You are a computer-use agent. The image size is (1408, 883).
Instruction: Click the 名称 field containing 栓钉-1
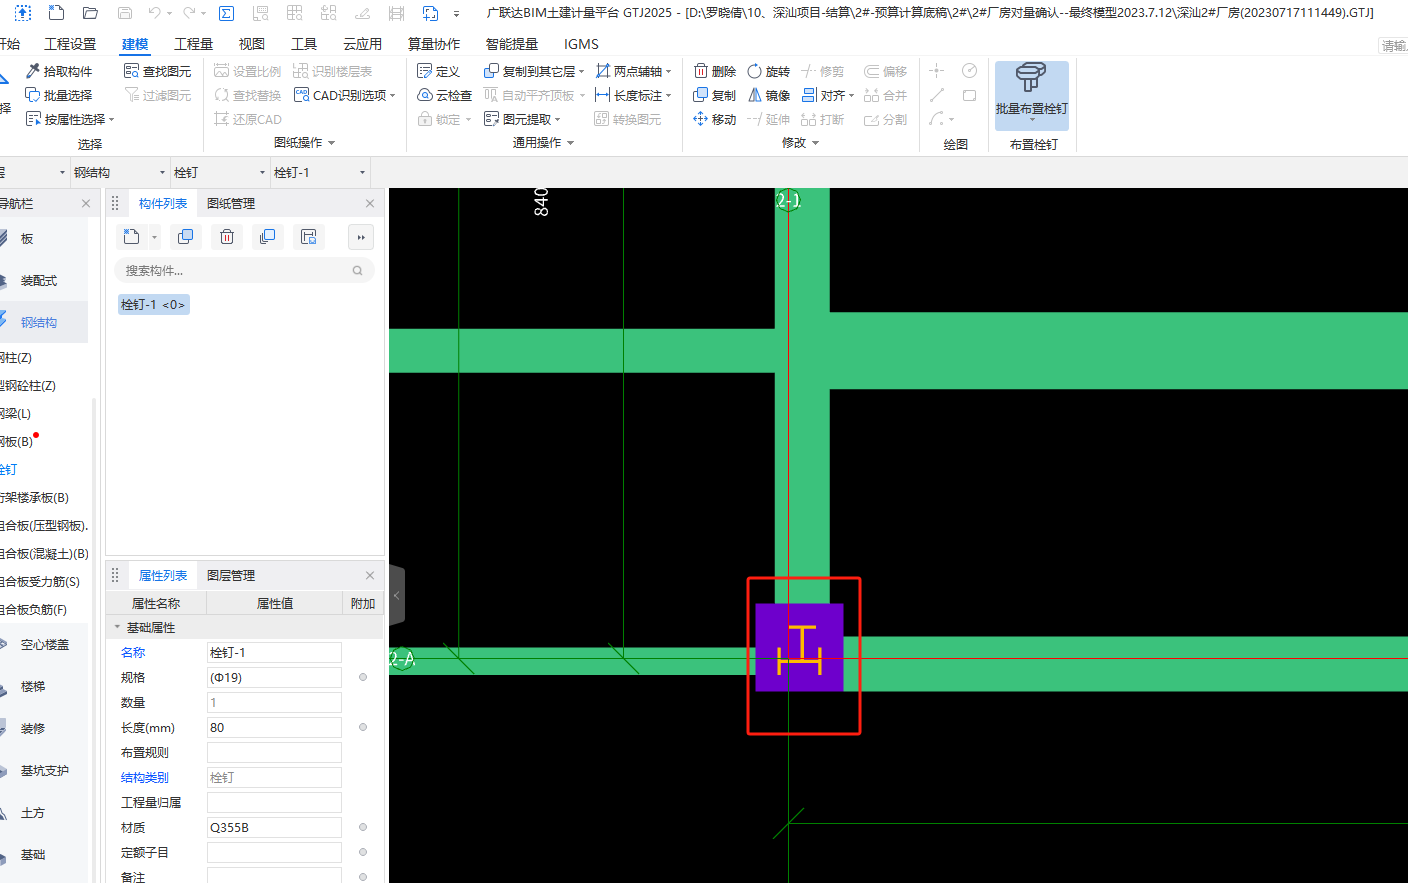(x=274, y=652)
